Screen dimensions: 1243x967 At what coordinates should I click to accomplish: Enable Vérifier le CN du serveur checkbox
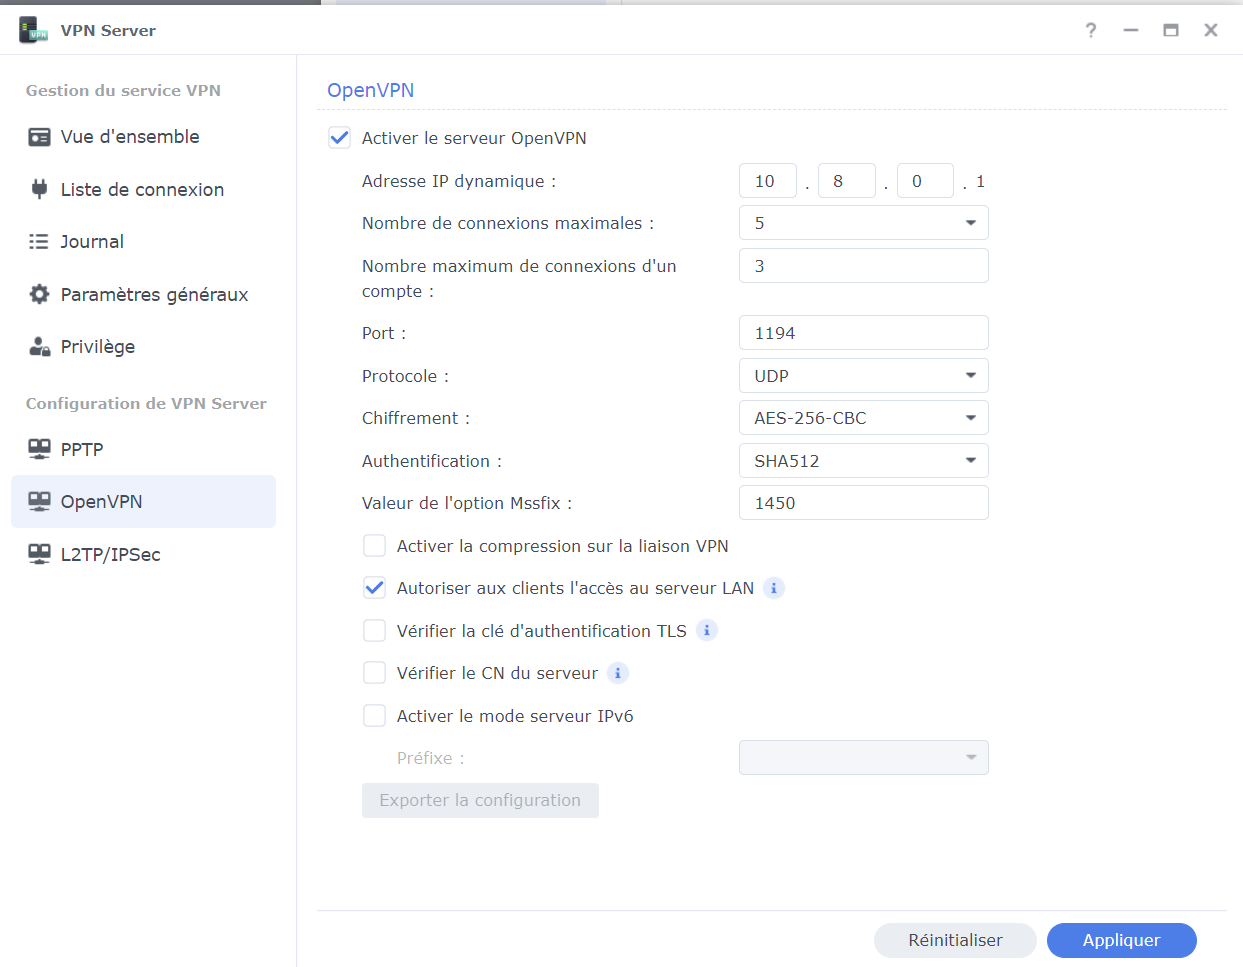(375, 673)
